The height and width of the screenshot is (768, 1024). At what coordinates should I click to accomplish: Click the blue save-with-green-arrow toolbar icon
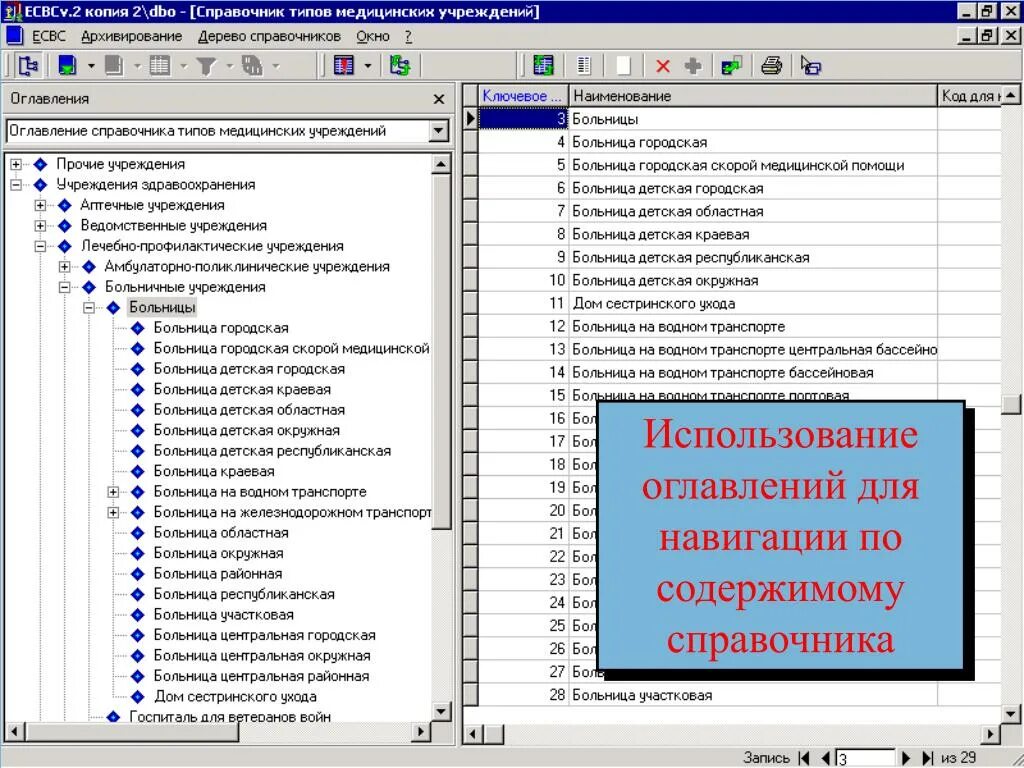tap(67, 65)
